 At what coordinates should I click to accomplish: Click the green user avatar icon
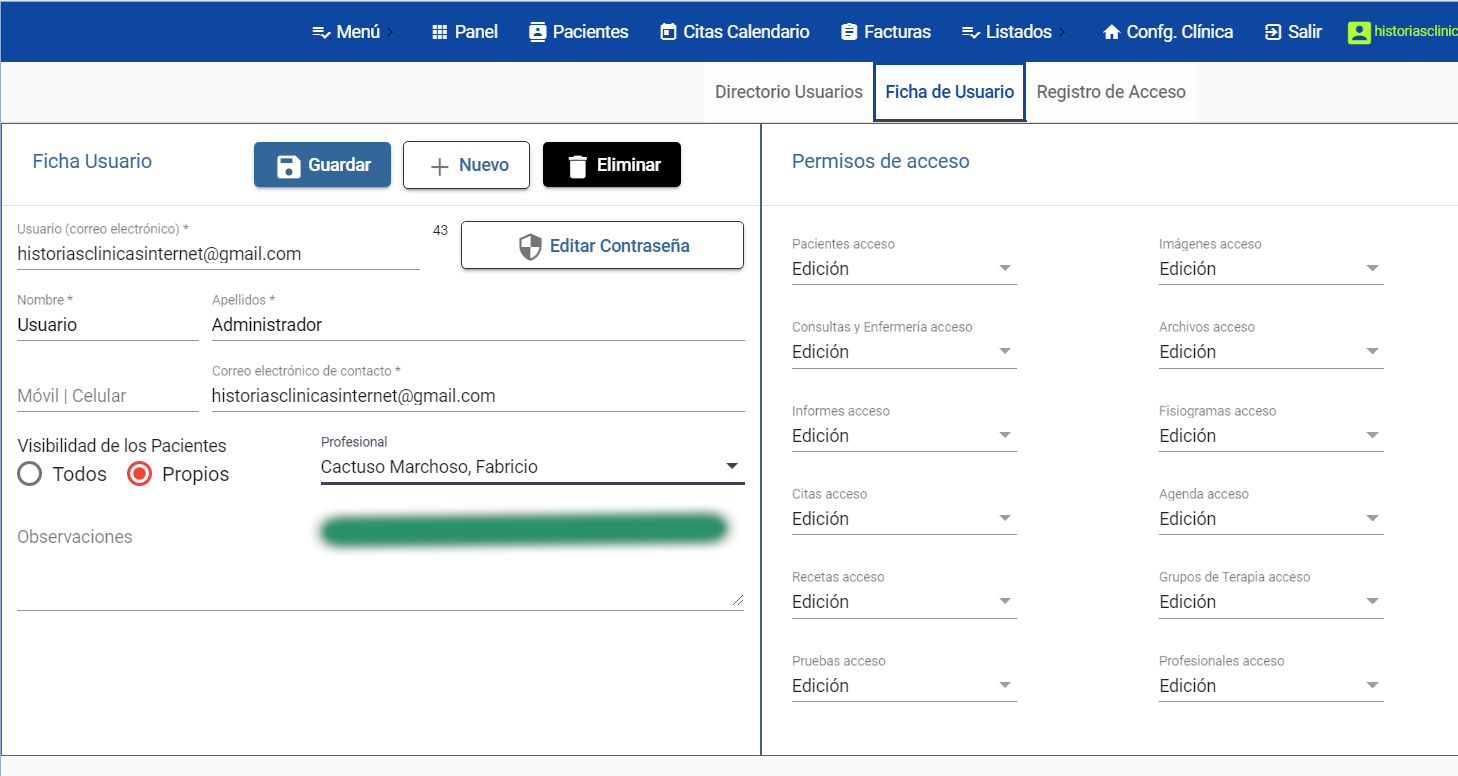click(x=1359, y=32)
